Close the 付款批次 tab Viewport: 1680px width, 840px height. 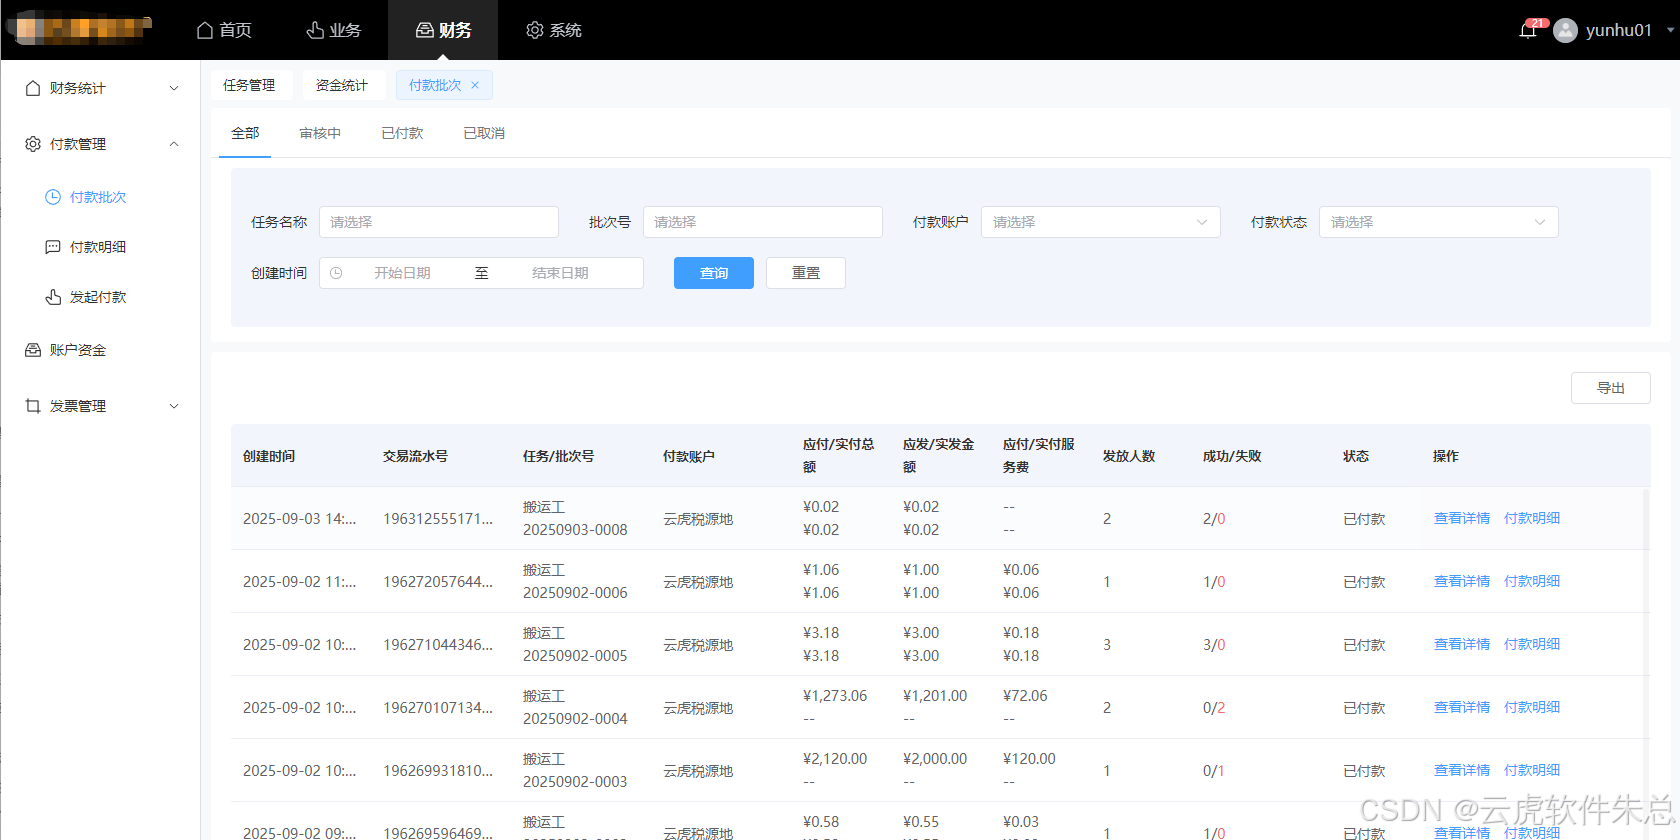475,85
